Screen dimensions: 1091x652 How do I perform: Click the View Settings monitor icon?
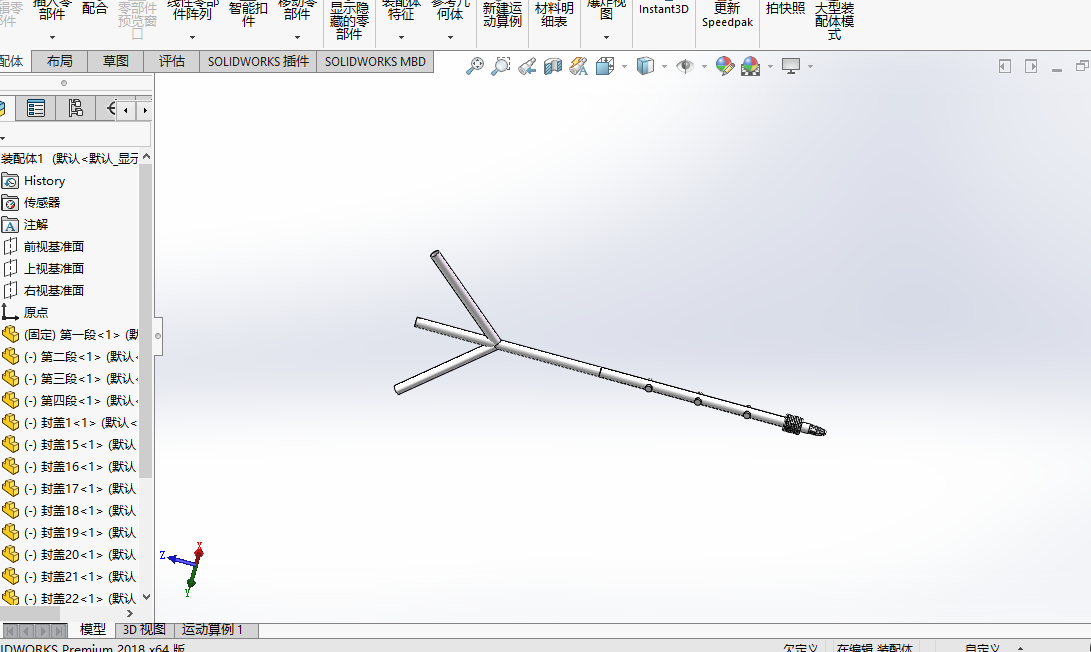[x=791, y=66]
